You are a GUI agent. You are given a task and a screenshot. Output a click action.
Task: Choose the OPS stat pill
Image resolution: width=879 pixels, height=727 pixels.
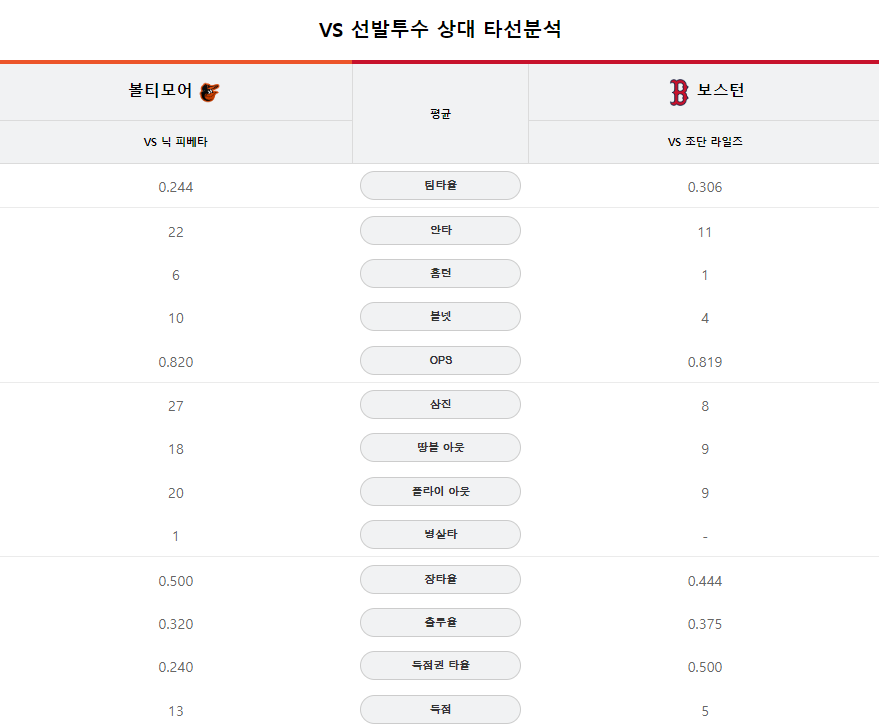440,360
